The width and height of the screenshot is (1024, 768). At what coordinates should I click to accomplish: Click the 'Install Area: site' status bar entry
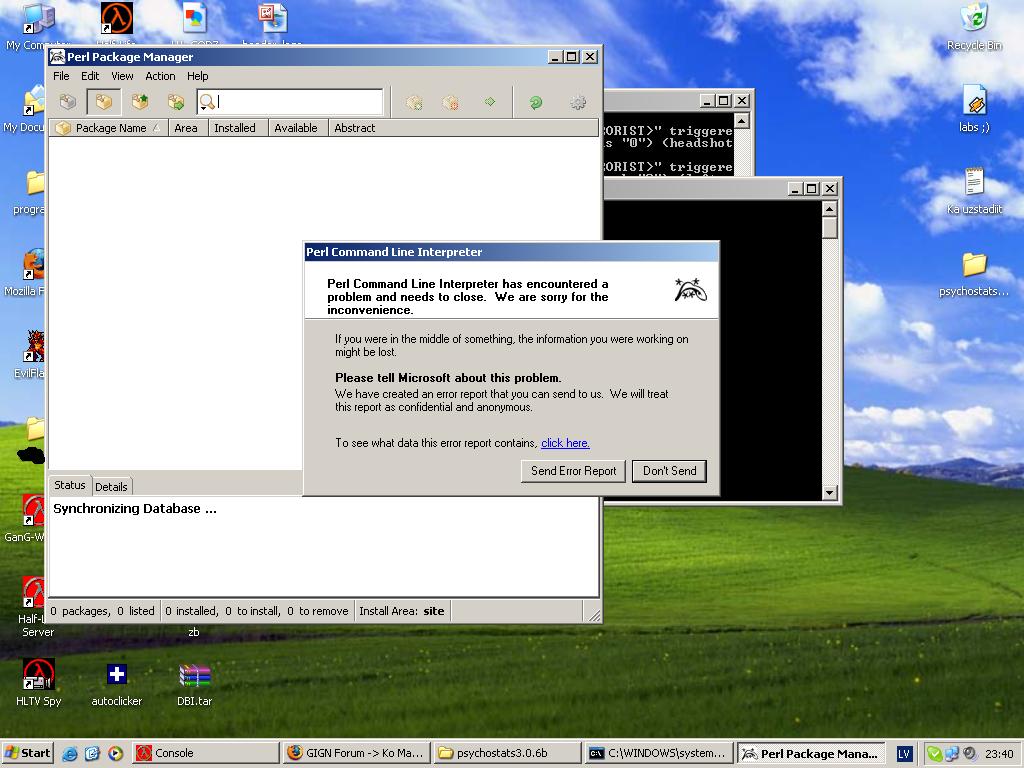tap(402, 611)
